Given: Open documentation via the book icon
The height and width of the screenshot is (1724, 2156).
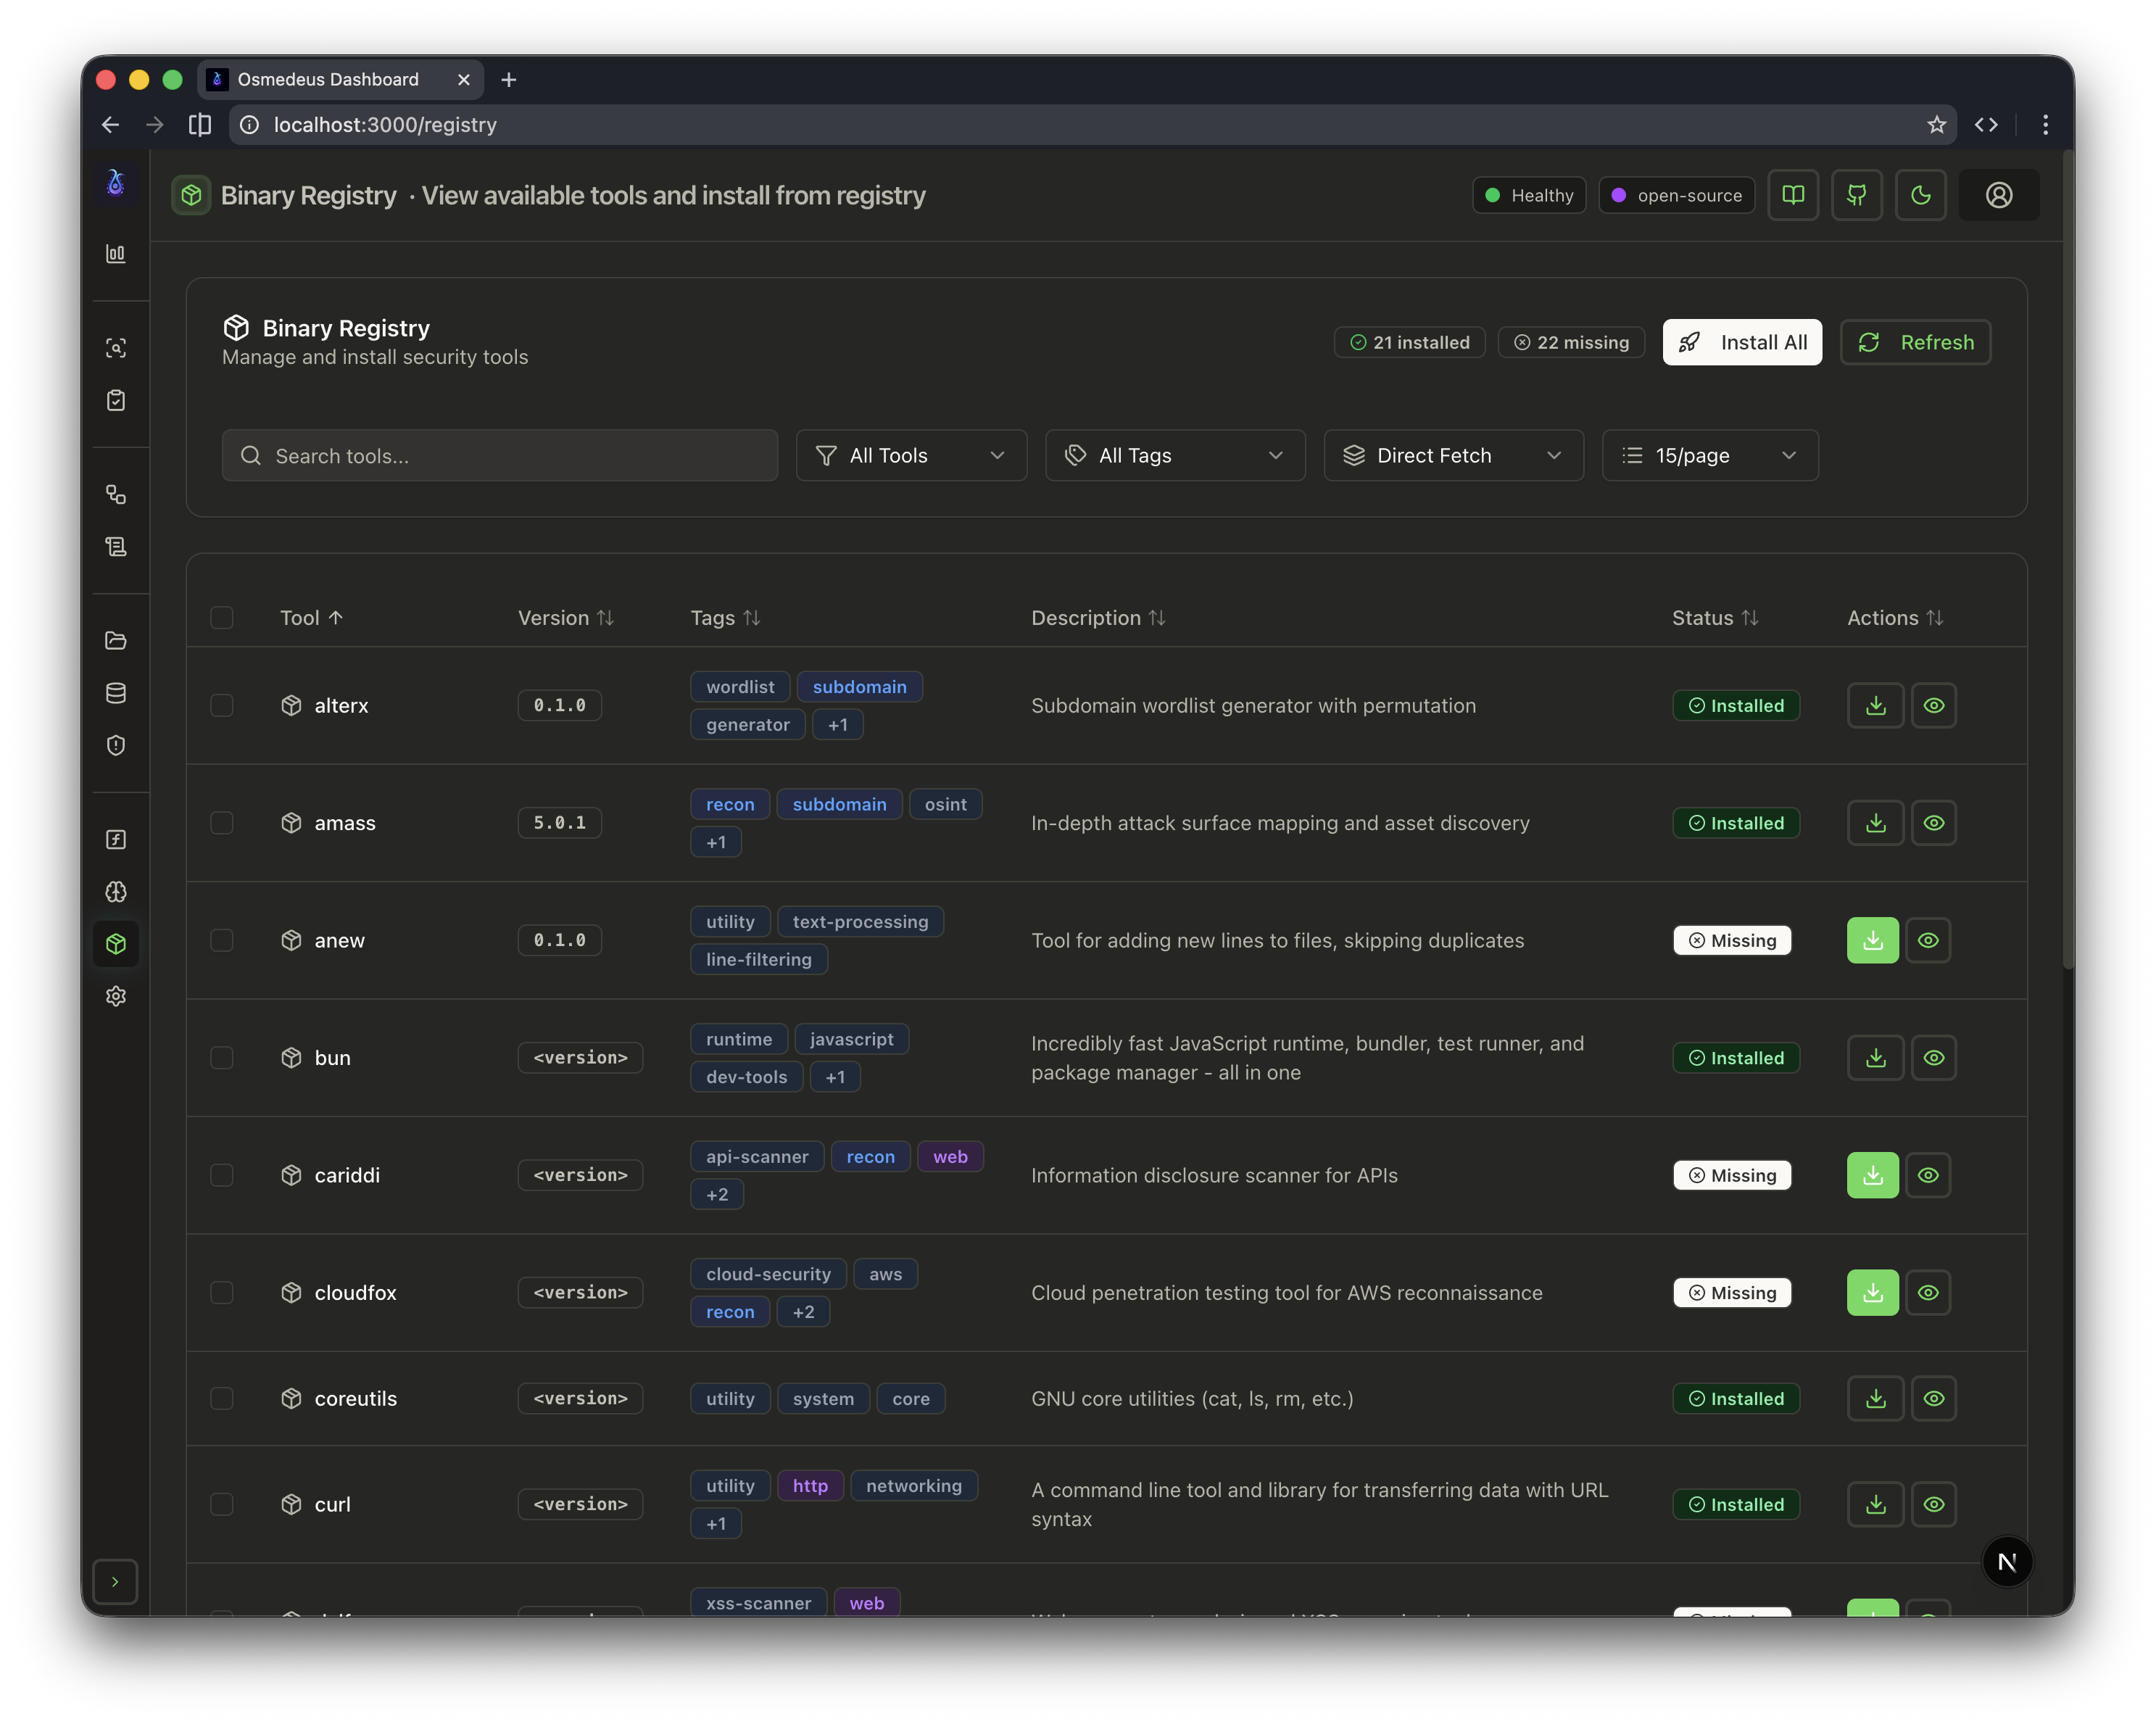Looking at the screenshot, I should click(x=1793, y=195).
